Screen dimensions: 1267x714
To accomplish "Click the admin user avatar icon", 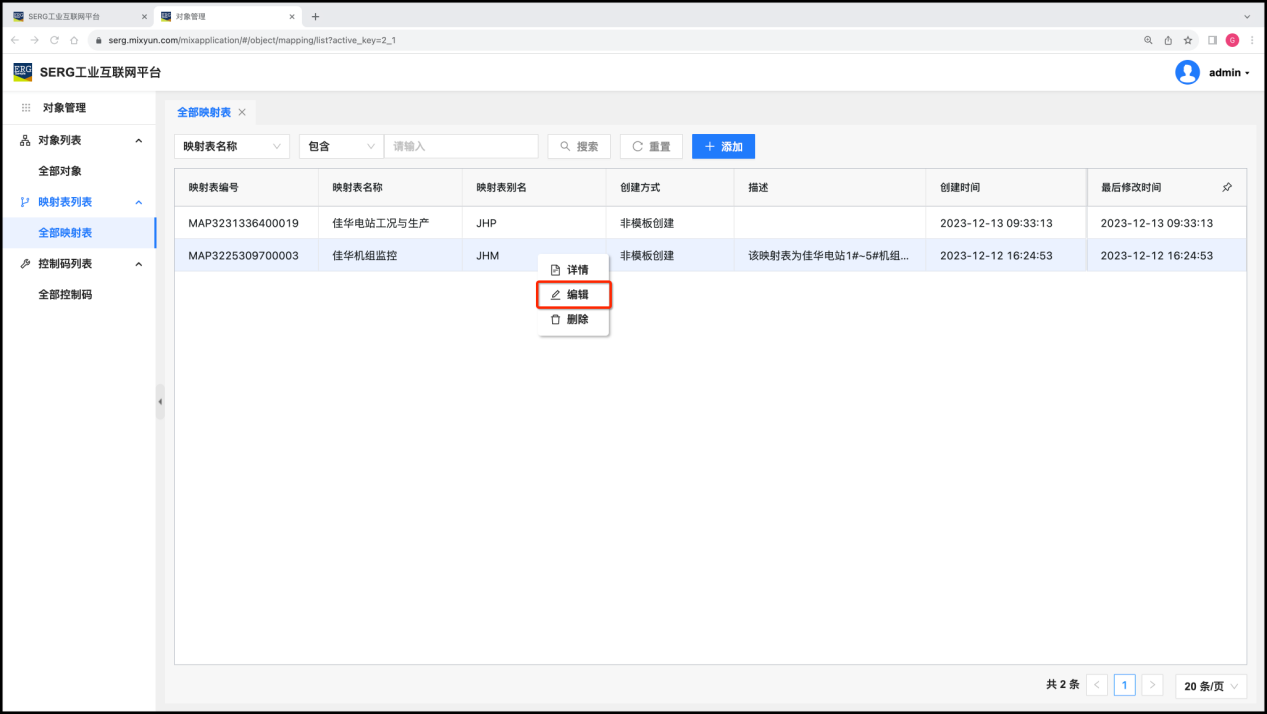I will (x=1187, y=72).
